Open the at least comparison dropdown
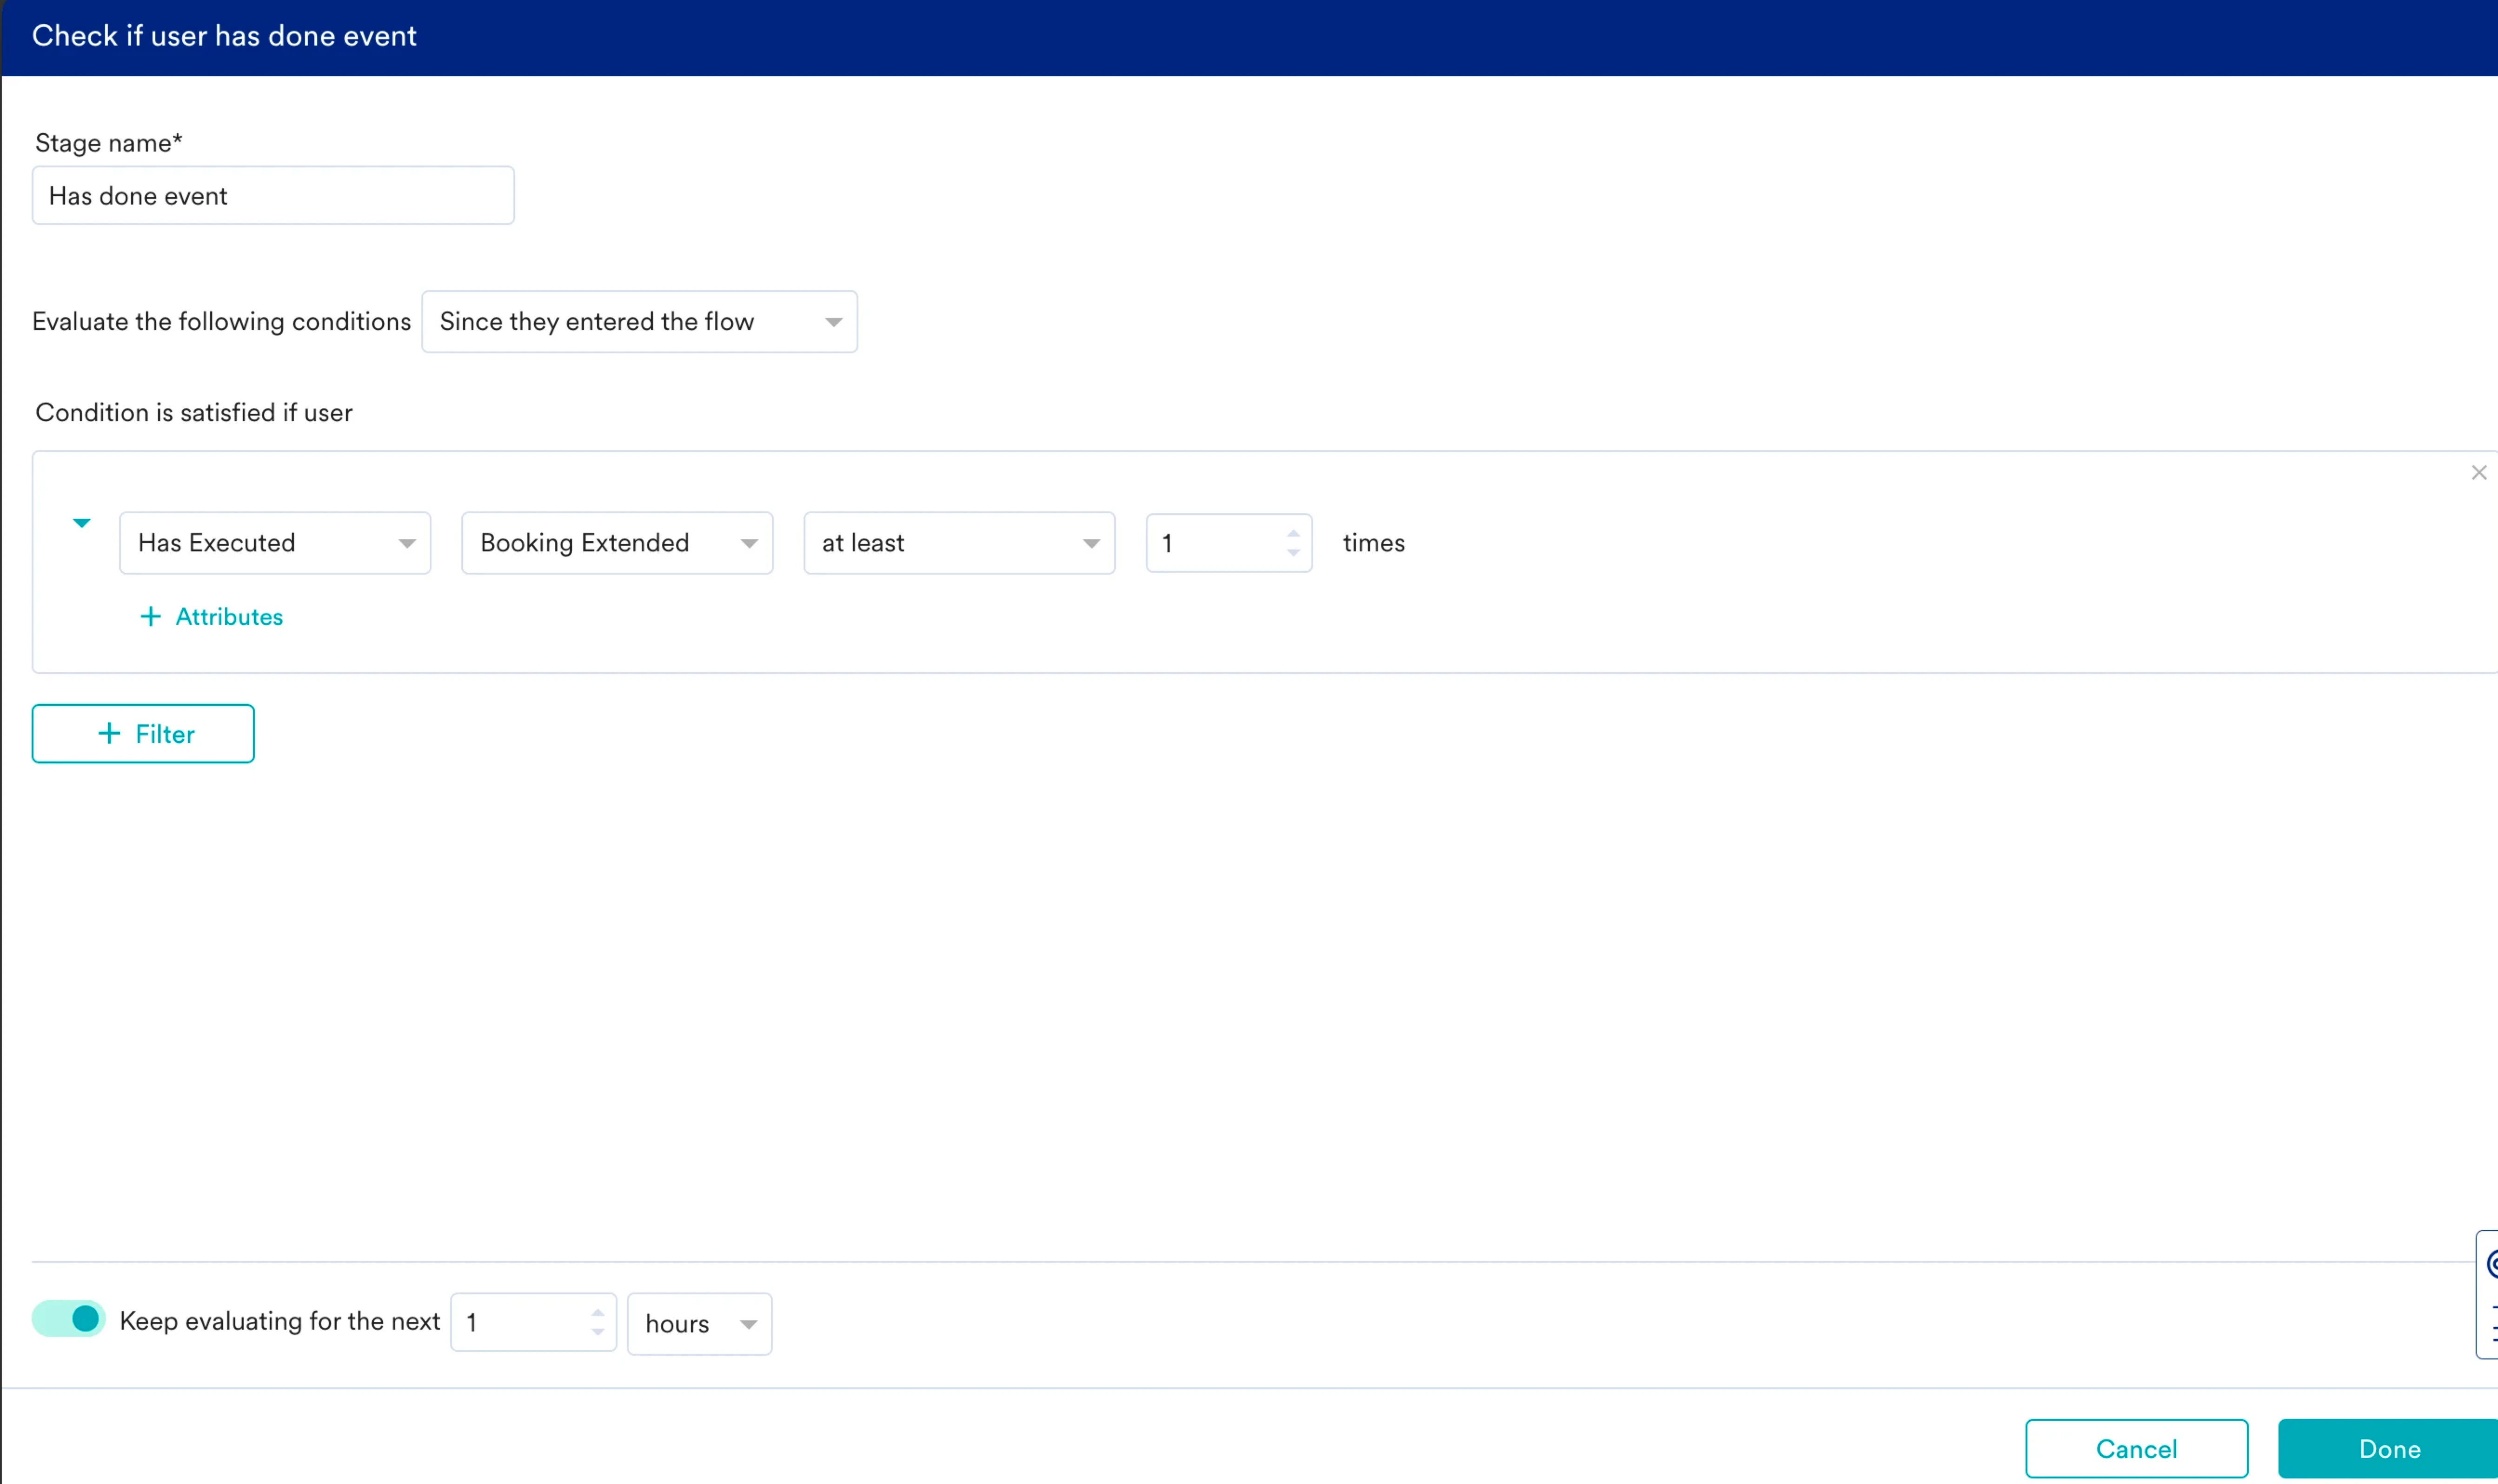The image size is (2498, 1484). 959,543
